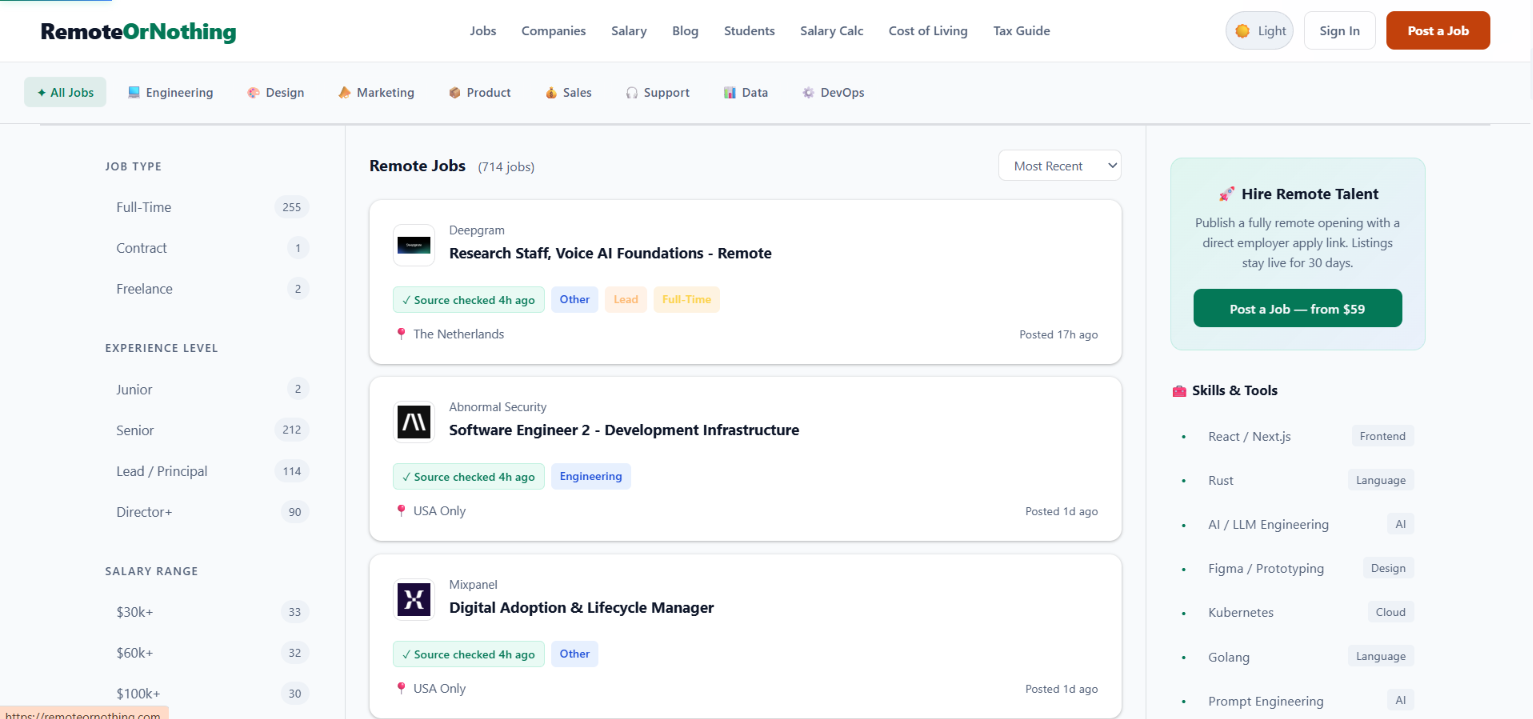Click the Support category headphones icon
This screenshot has height=719, width=1533.
click(632, 93)
